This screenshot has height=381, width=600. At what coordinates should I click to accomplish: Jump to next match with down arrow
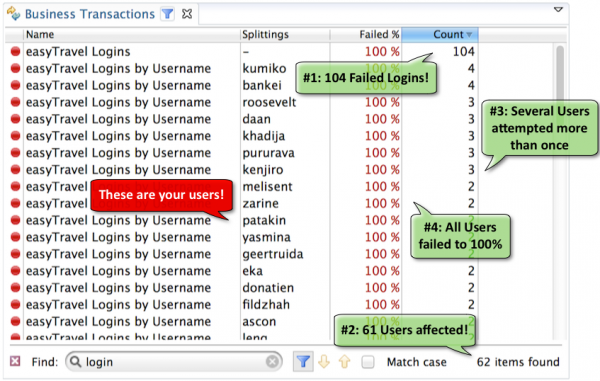(324, 361)
